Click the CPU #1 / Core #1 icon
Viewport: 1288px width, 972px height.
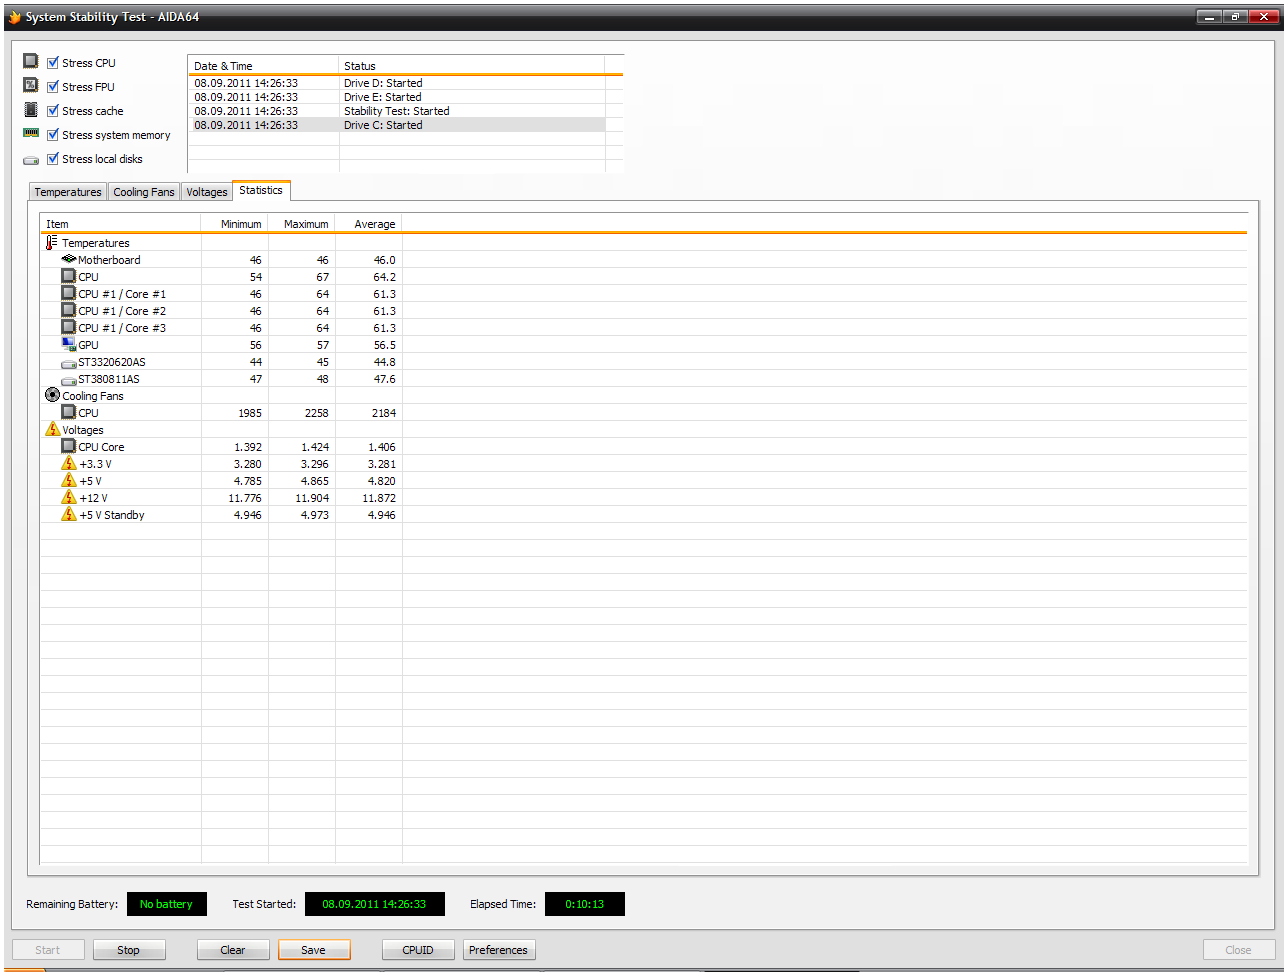tap(69, 294)
